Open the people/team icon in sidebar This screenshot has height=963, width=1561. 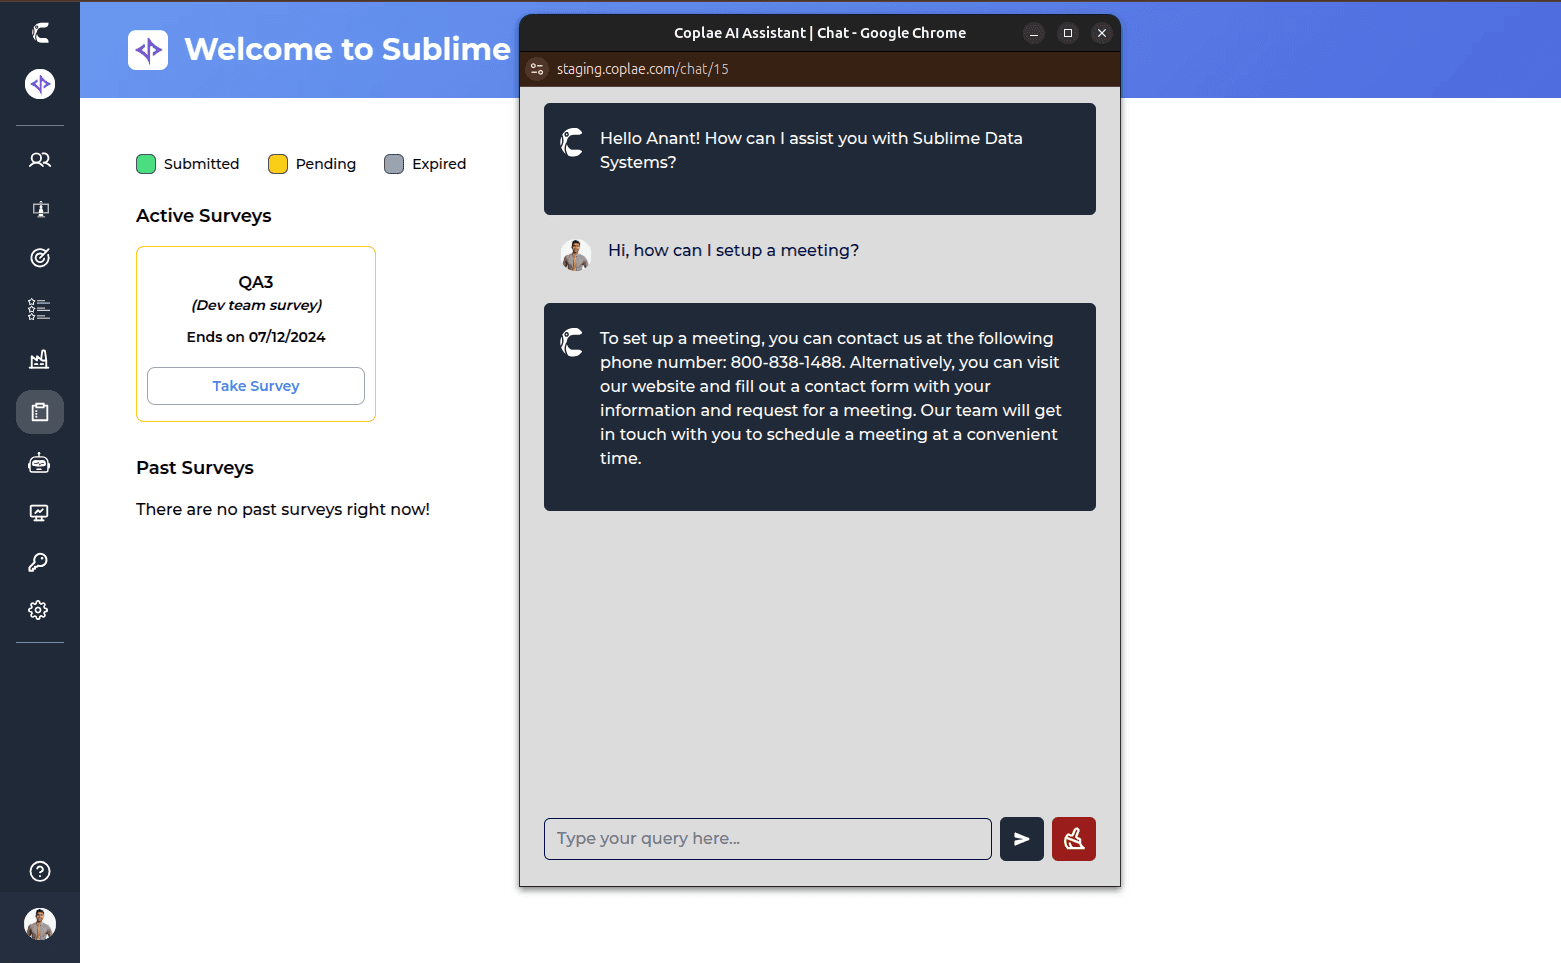[x=40, y=160]
